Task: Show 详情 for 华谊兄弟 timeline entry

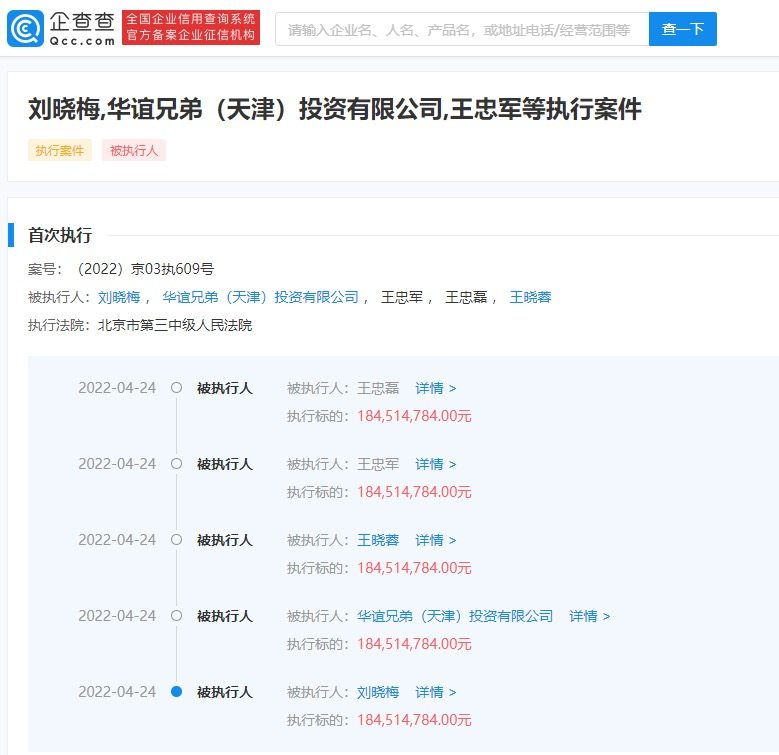Action: pyautogui.click(x=590, y=616)
